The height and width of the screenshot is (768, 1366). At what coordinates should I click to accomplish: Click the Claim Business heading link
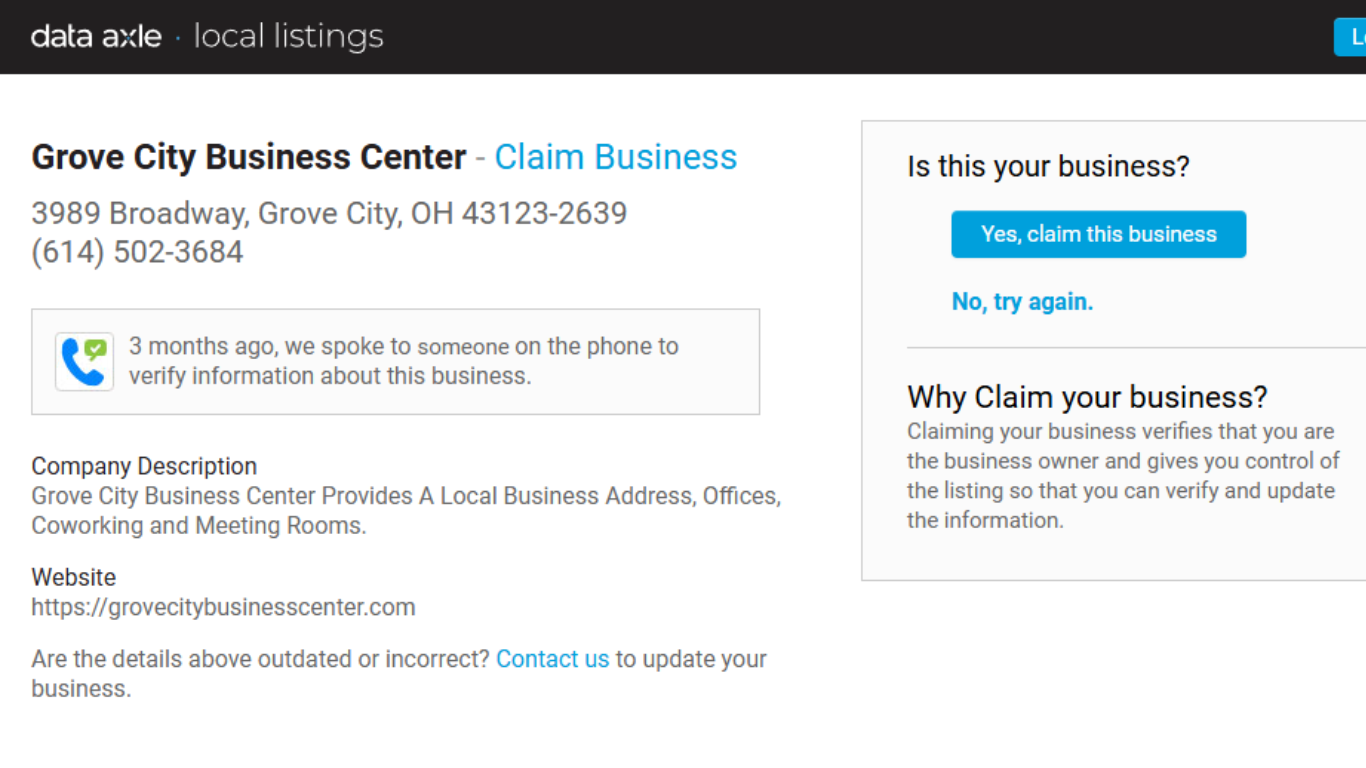pos(615,157)
